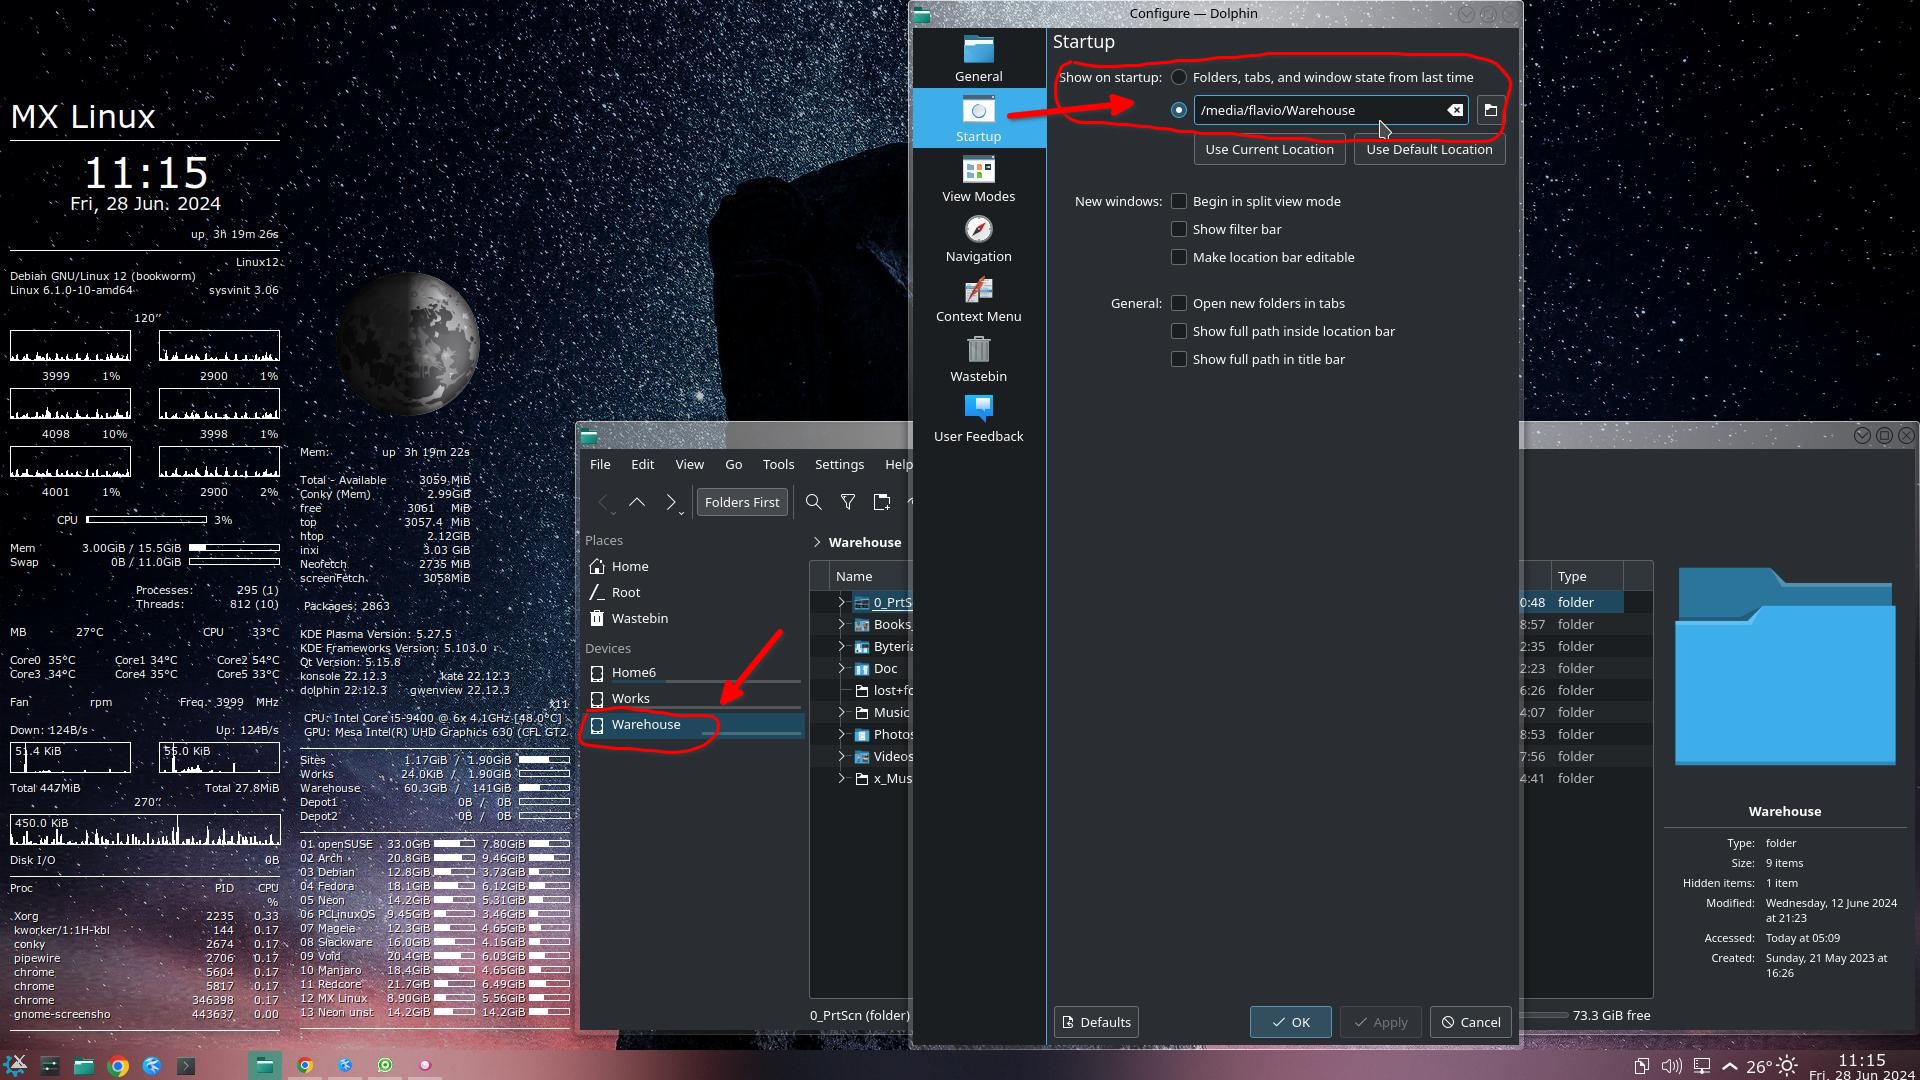Expand the Books folder tree row
Screen dimensions: 1920x1080
click(842, 624)
